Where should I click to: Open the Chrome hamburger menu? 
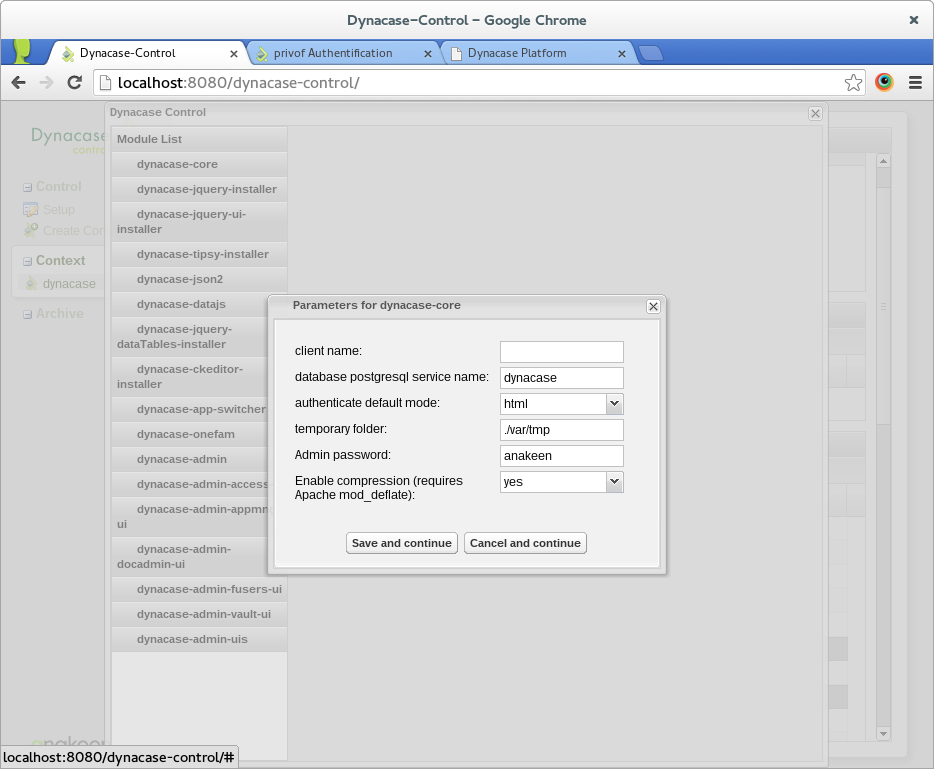(916, 82)
